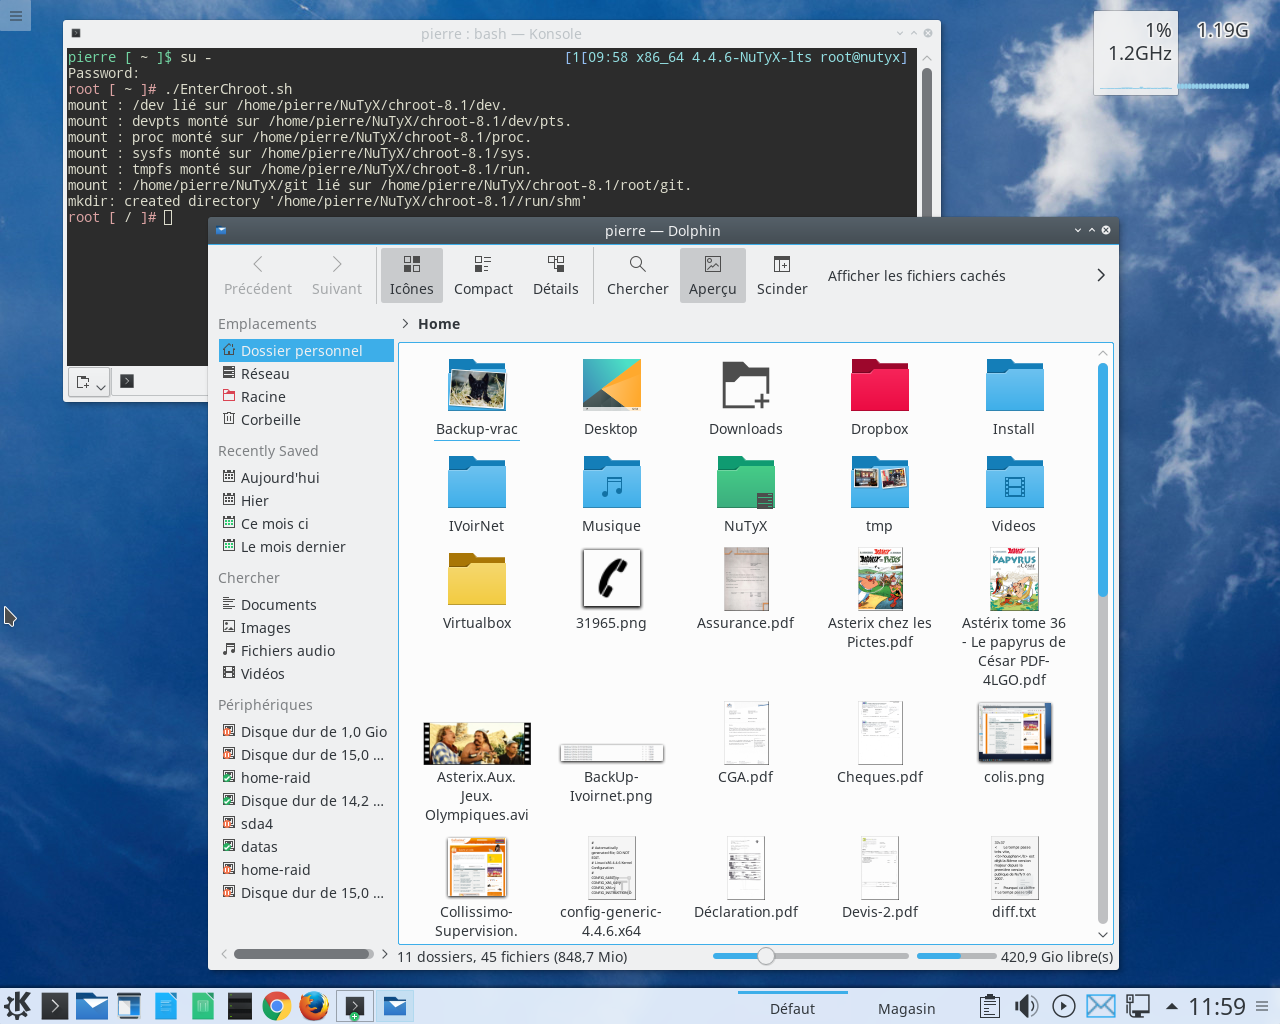The image size is (1280, 1024).
Task: Adjust the icon size zoom slider
Action: point(766,956)
